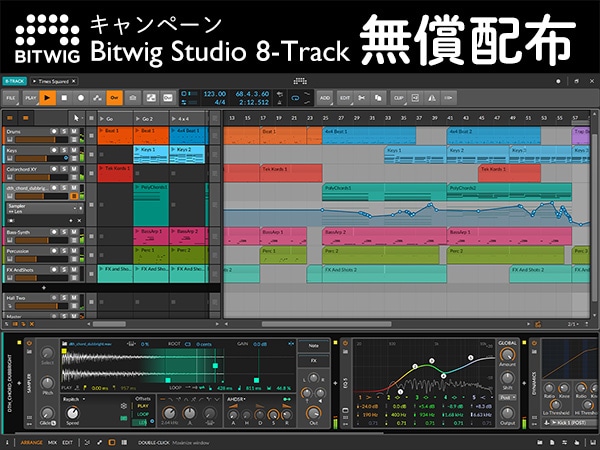Click the automation write icon
The height and width of the screenshot is (450, 600).
pos(98,98)
